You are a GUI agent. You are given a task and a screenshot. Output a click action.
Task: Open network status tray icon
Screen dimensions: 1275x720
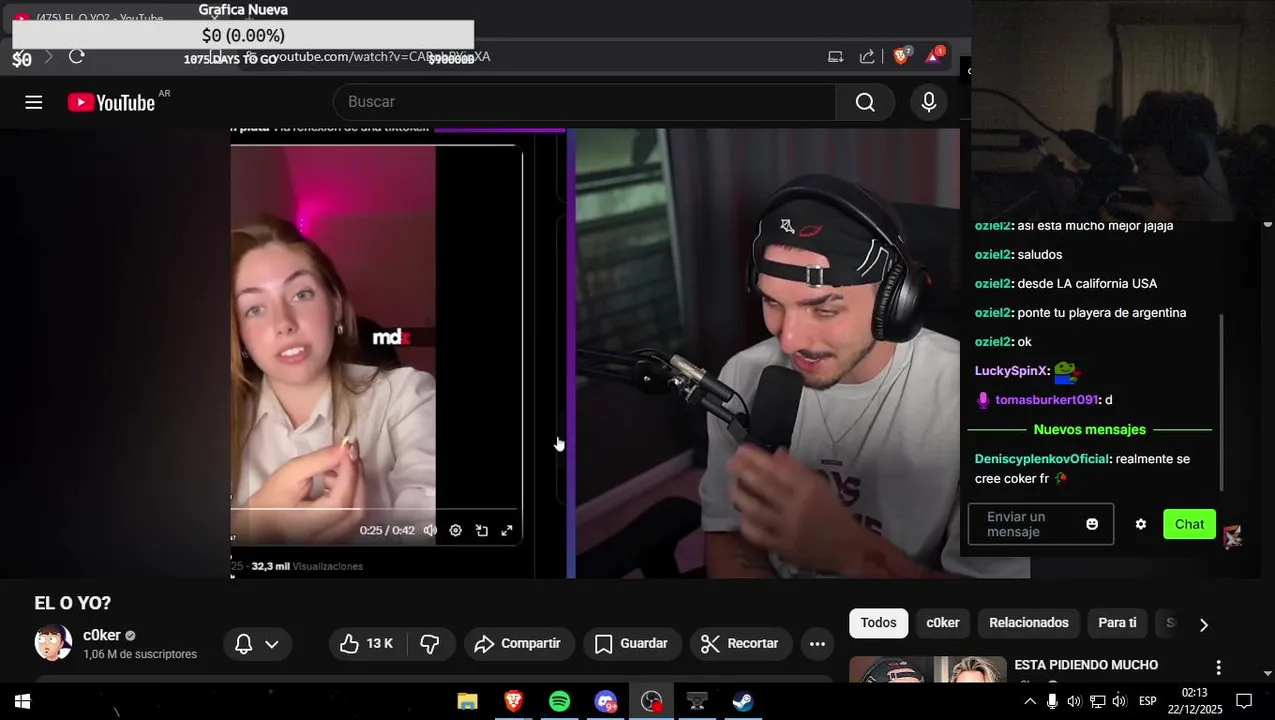[1097, 702]
